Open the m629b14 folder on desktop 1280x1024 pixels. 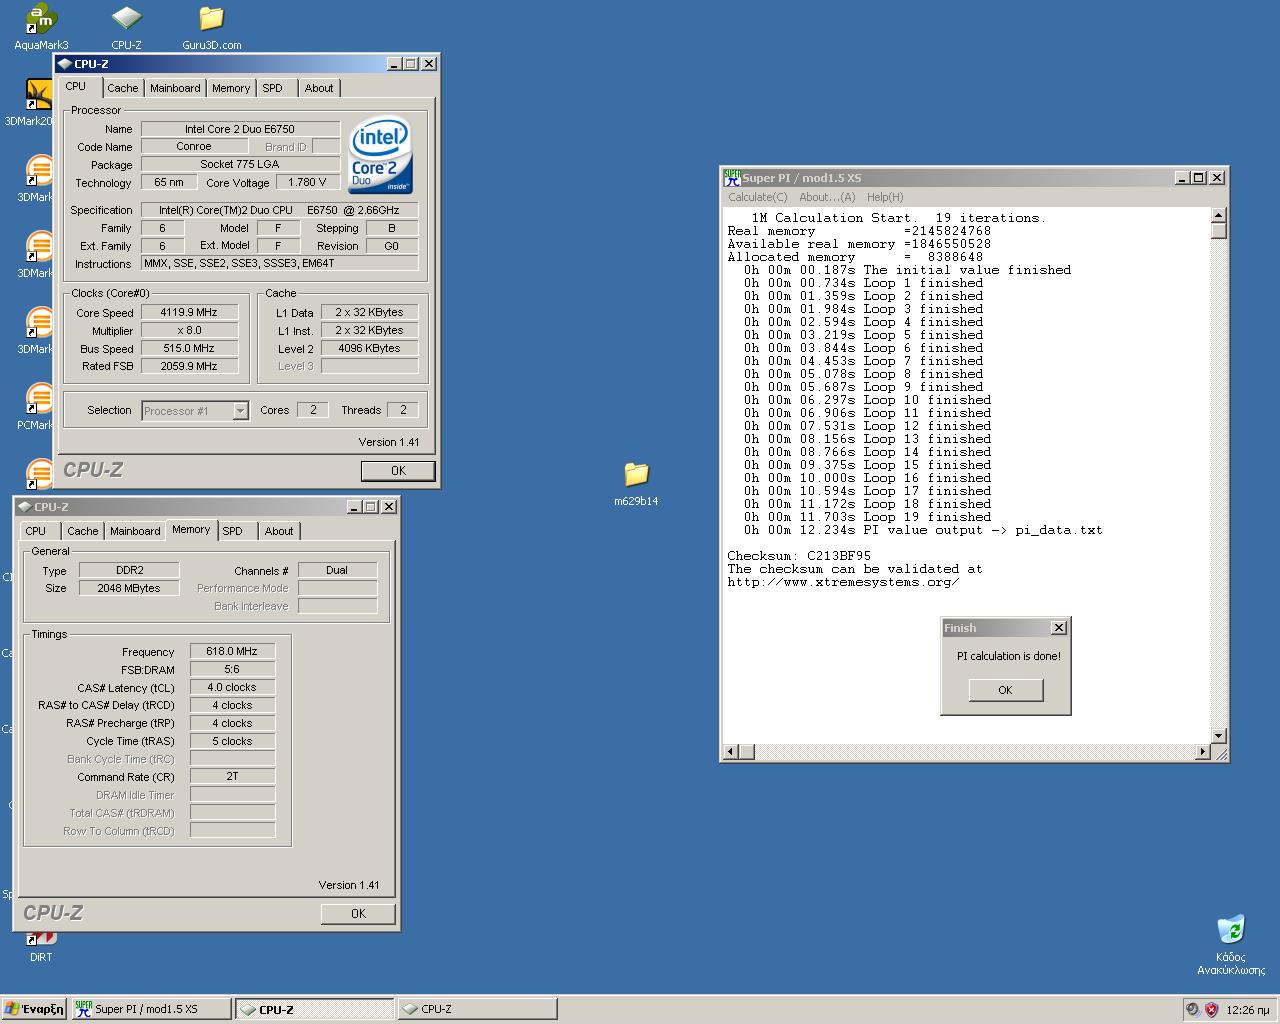[636, 484]
